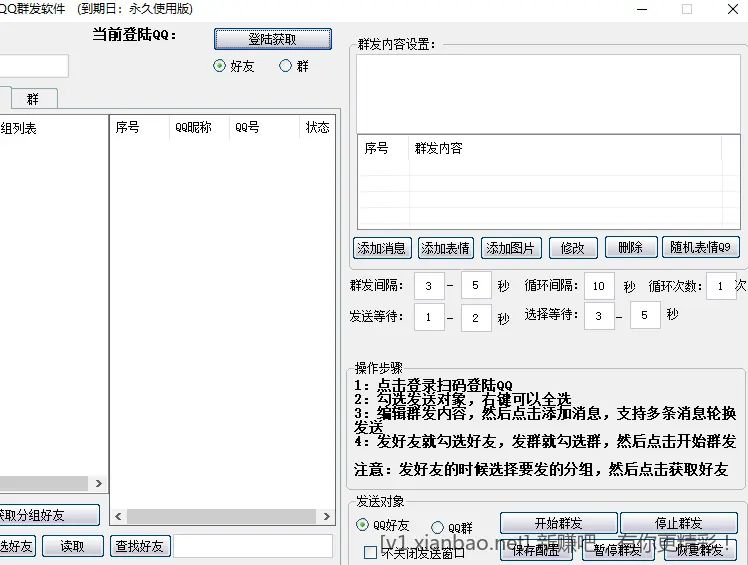Click the 修改 button
Viewport: 748px width, 565px height.
pyautogui.click(x=572, y=248)
